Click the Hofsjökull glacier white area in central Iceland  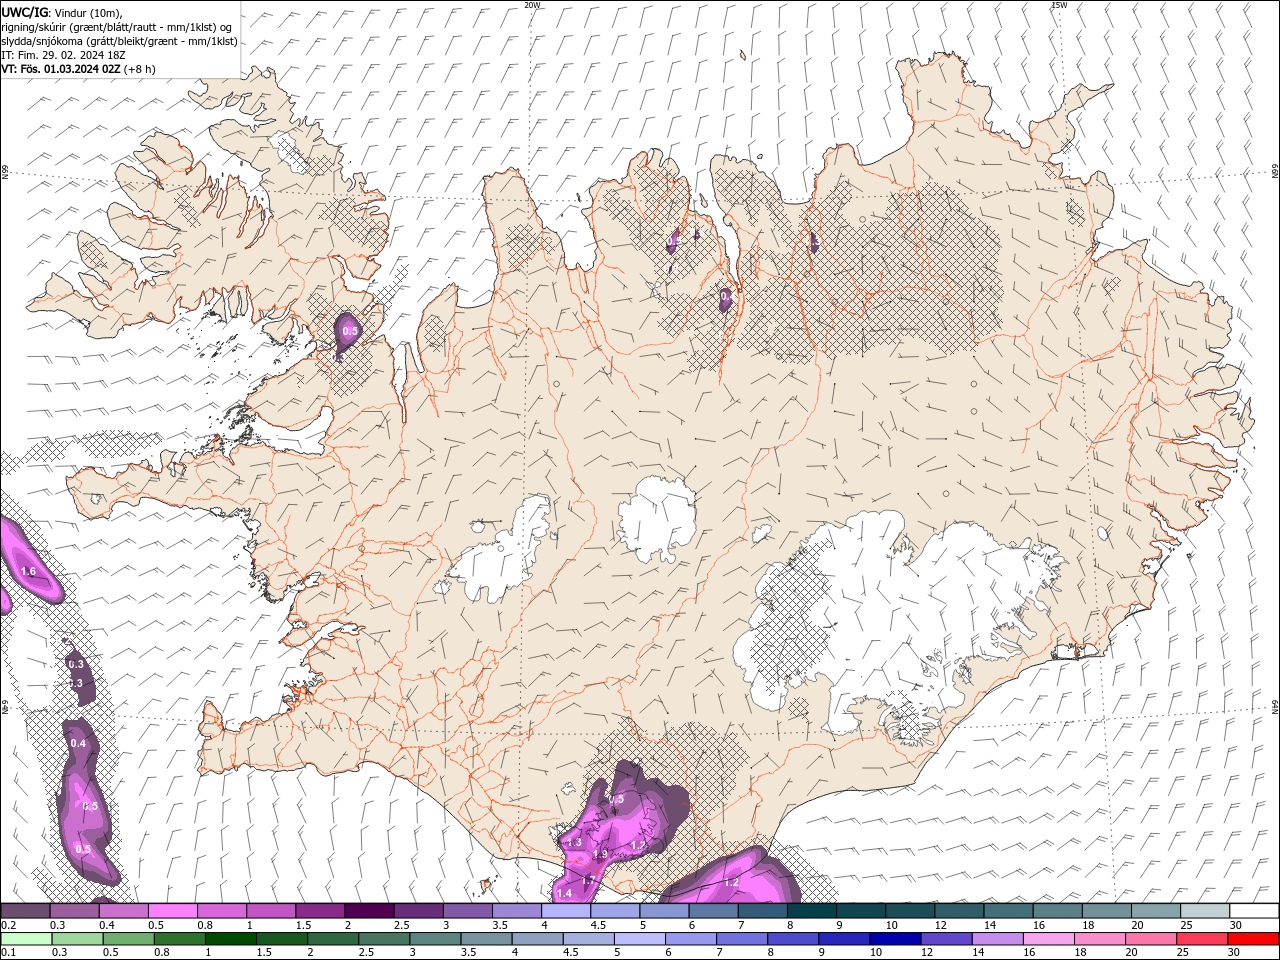(x=657, y=518)
